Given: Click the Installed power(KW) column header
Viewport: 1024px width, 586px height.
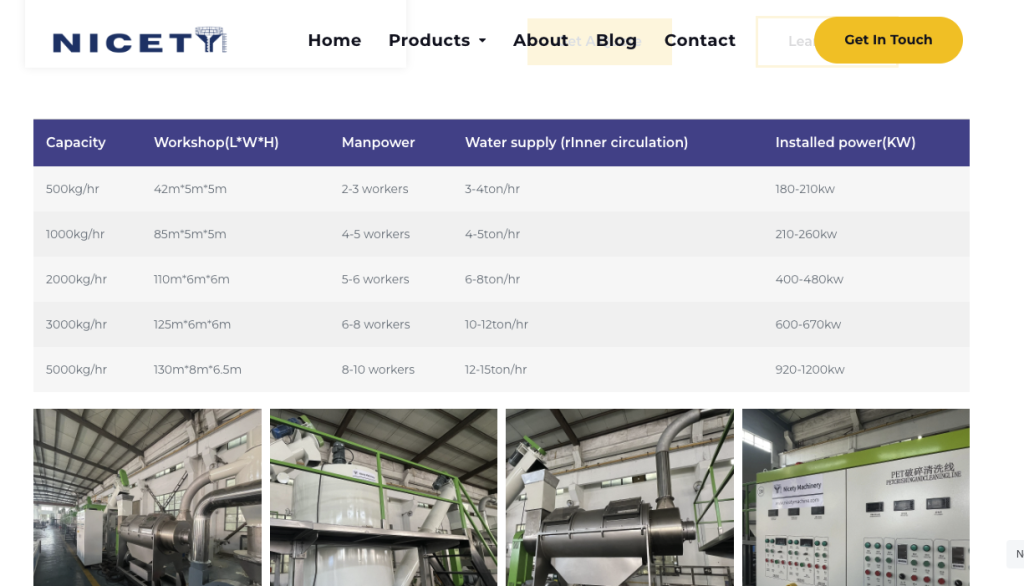Looking at the screenshot, I should [845, 142].
